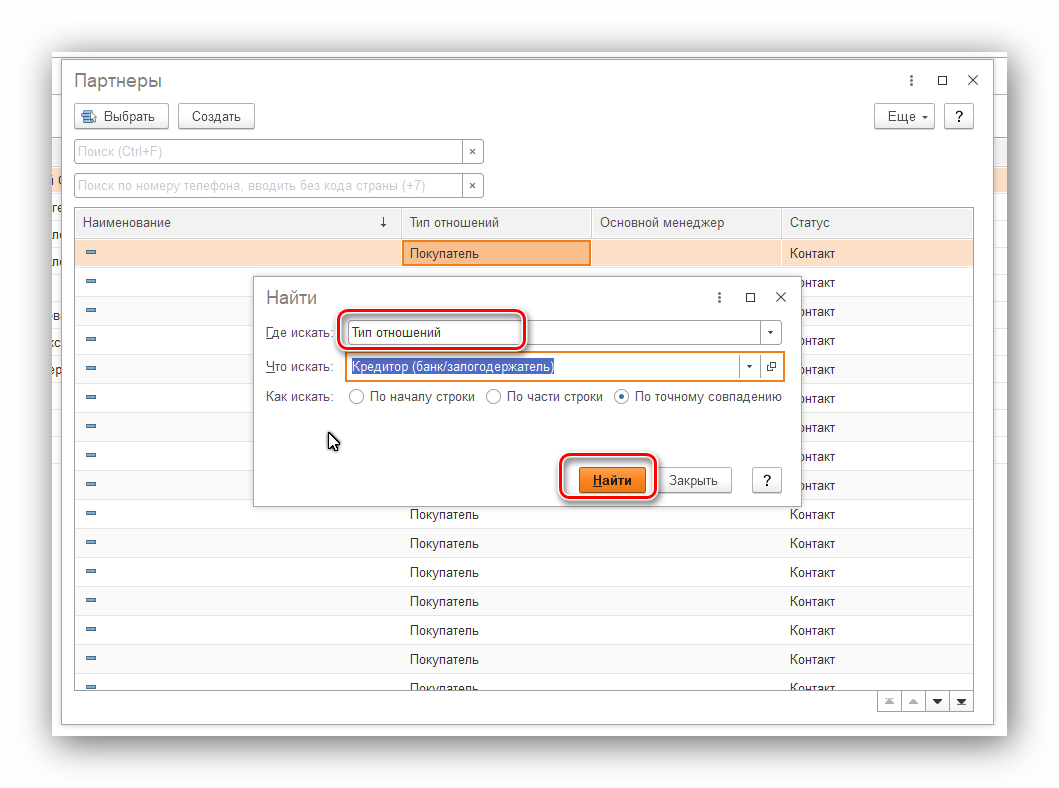Click the Что искать field with Кредитор text
The image size is (1059, 788).
point(543,367)
